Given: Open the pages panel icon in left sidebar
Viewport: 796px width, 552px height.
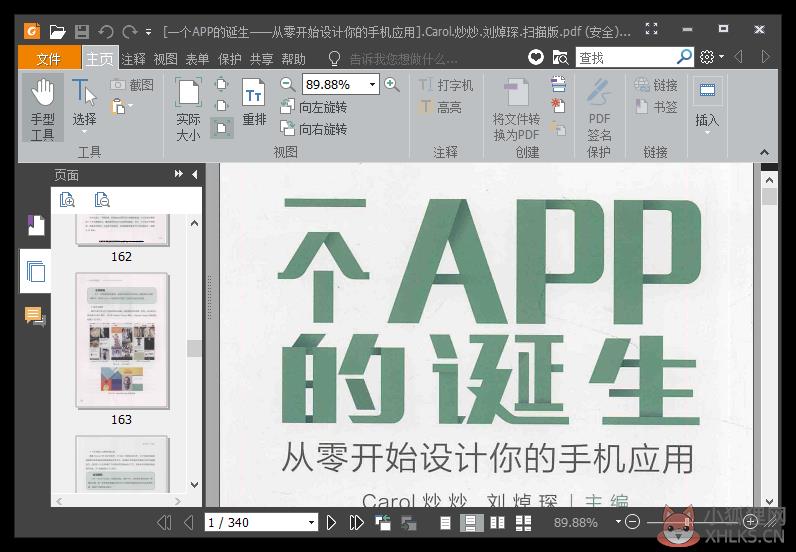Looking at the screenshot, I should pos(36,271).
